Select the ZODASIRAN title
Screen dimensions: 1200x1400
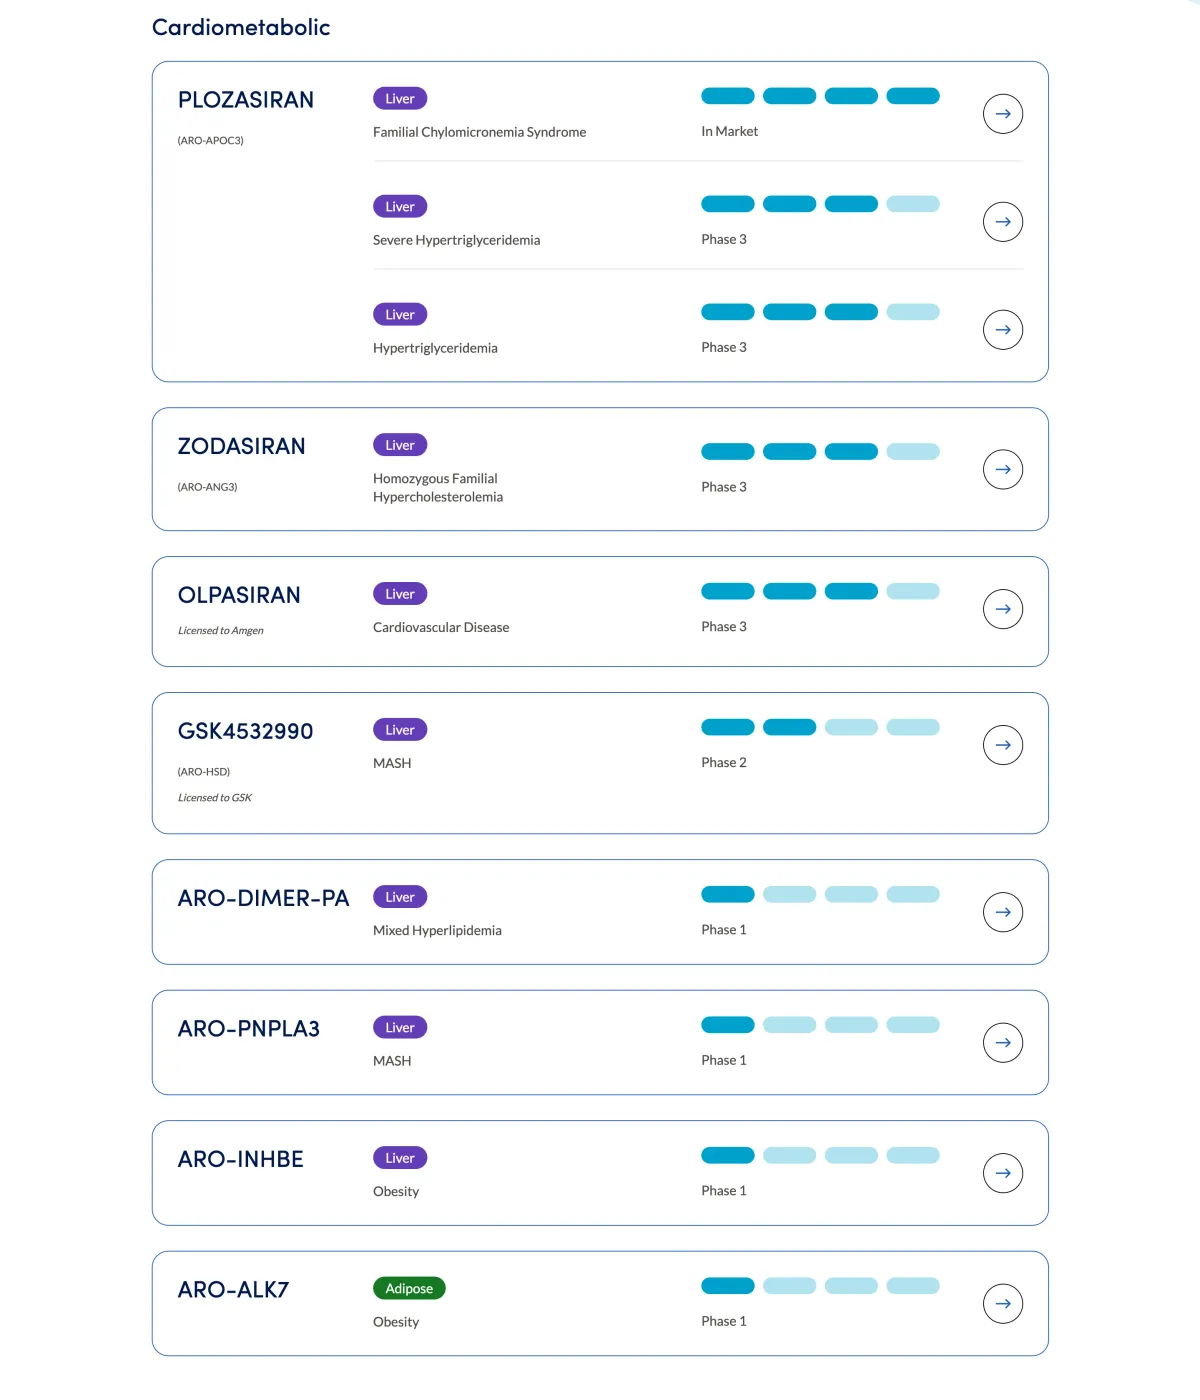coord(242,446)
